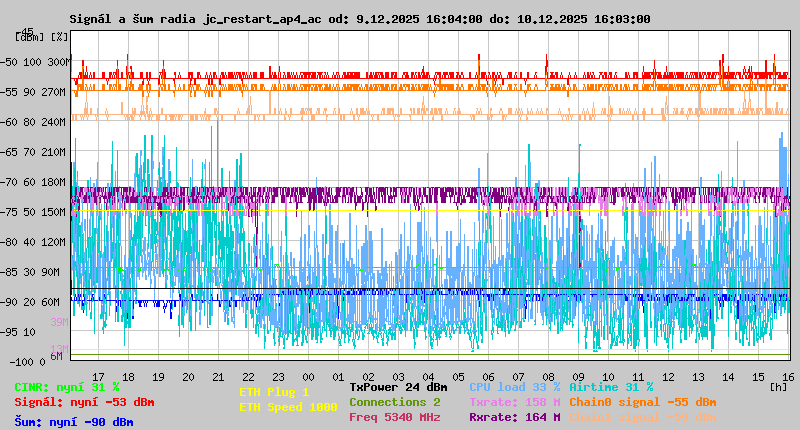Click the Chain0 signal -55 dBm legend entry
800x430 pixels.
642,402
